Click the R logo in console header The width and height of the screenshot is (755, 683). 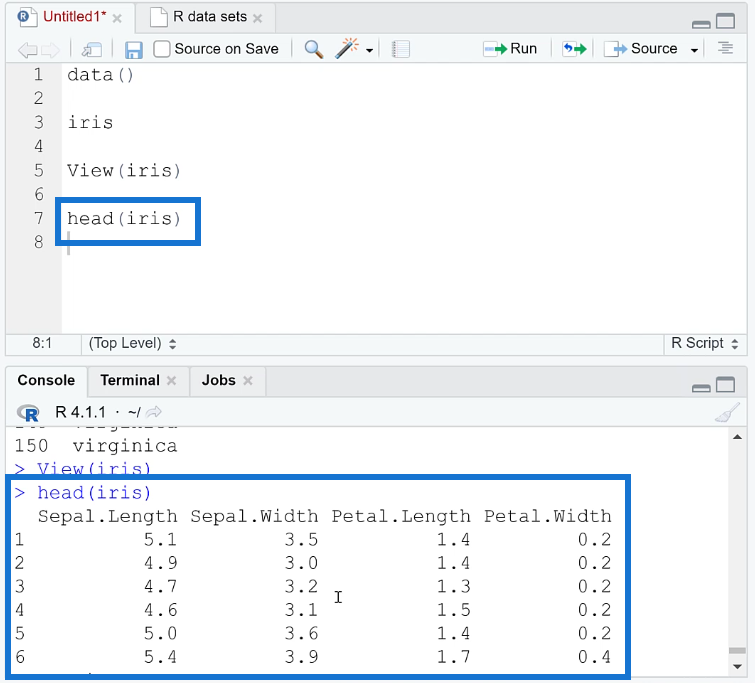27,413
